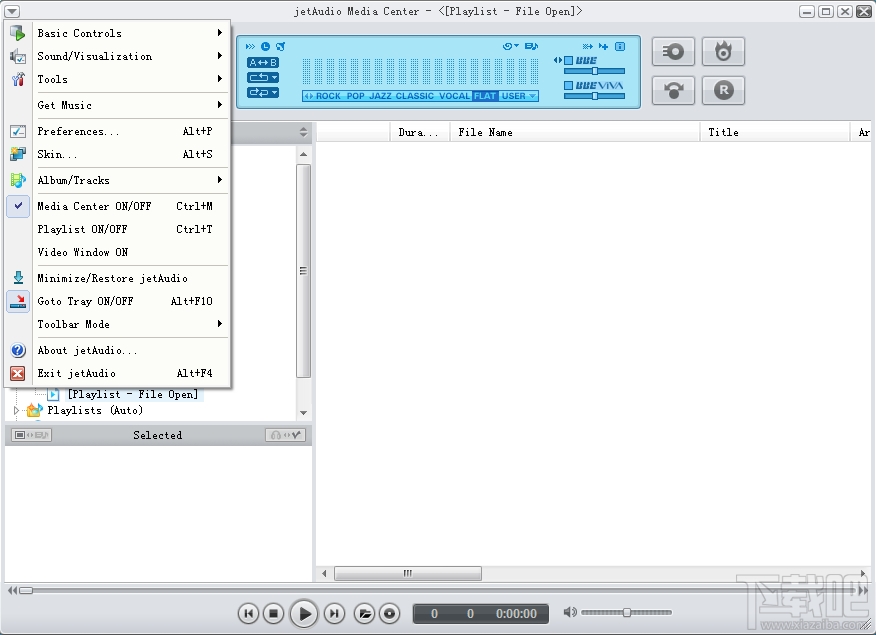Click the About jetAudio help icon

coord(17,350)
